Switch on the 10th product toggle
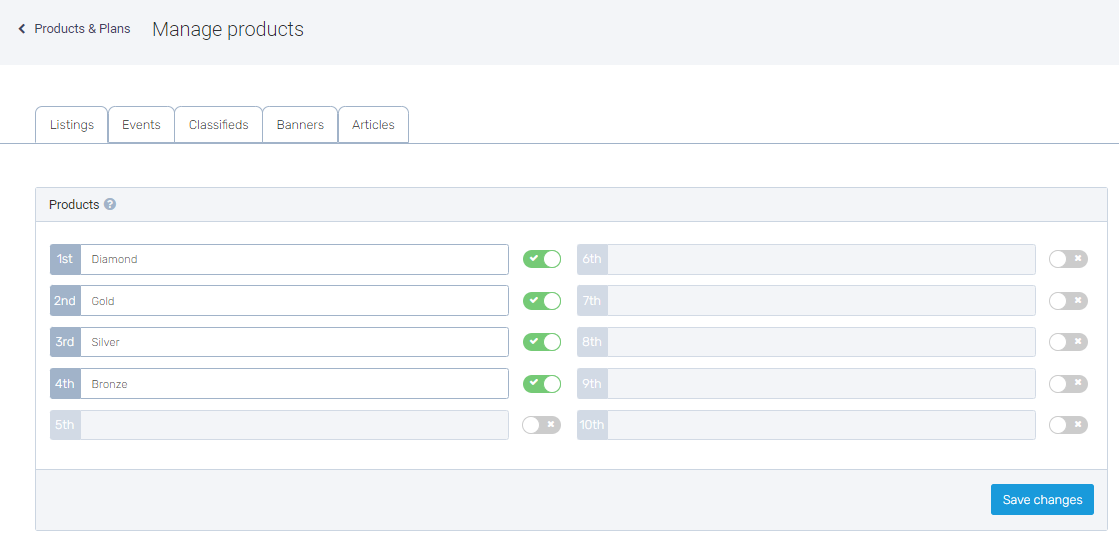The height and width of the screenshot is (541, 1119). click(x=1068, y=425)
